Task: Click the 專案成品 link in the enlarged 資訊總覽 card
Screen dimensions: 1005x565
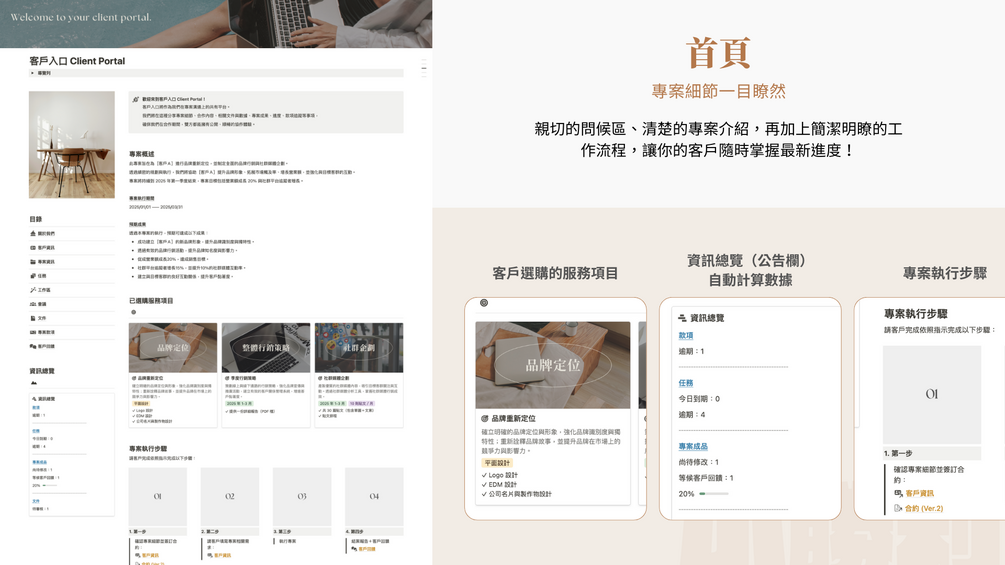Action: [x=693, y=446]
